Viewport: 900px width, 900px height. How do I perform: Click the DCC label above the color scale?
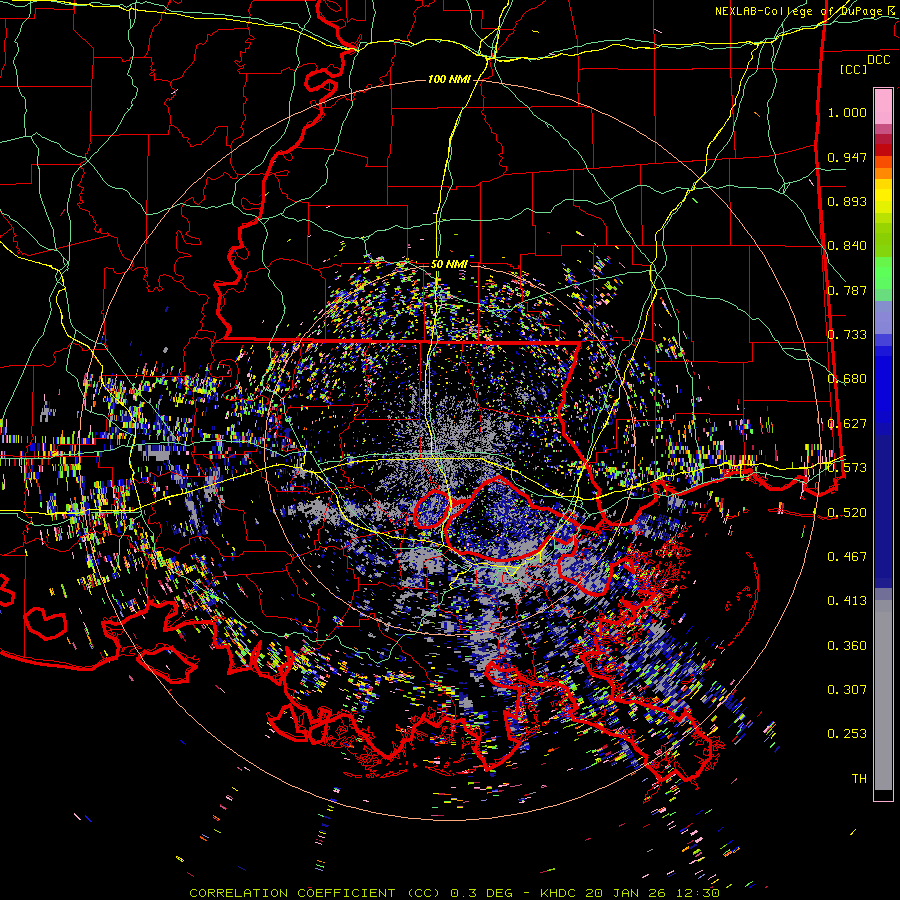(878, 60)
